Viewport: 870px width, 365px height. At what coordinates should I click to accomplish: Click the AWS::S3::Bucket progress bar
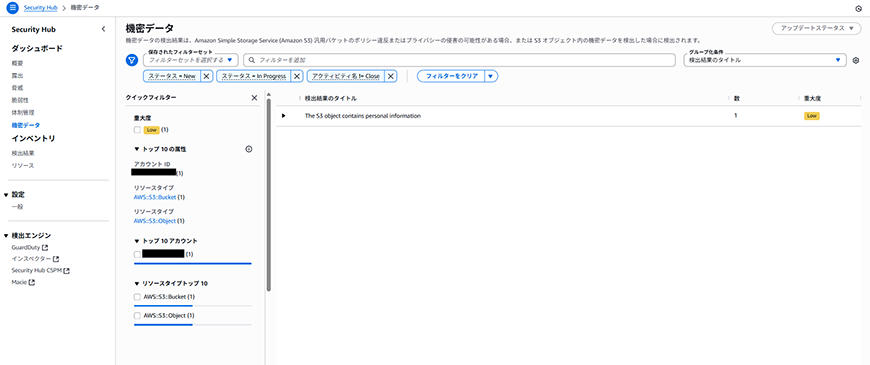193,306
